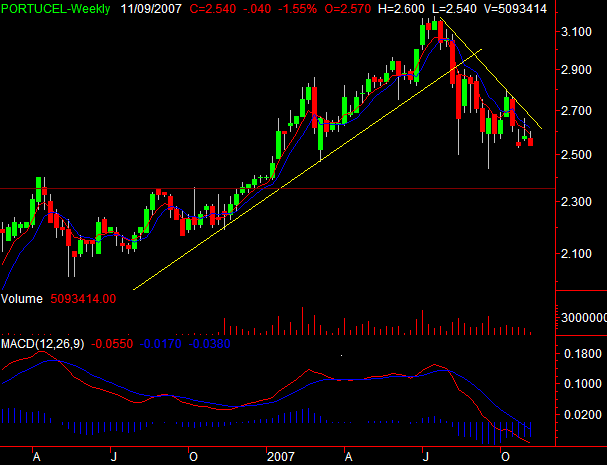Click the 2.900 price axis label
The image size is (607, 465).
(x=576, y=70)
